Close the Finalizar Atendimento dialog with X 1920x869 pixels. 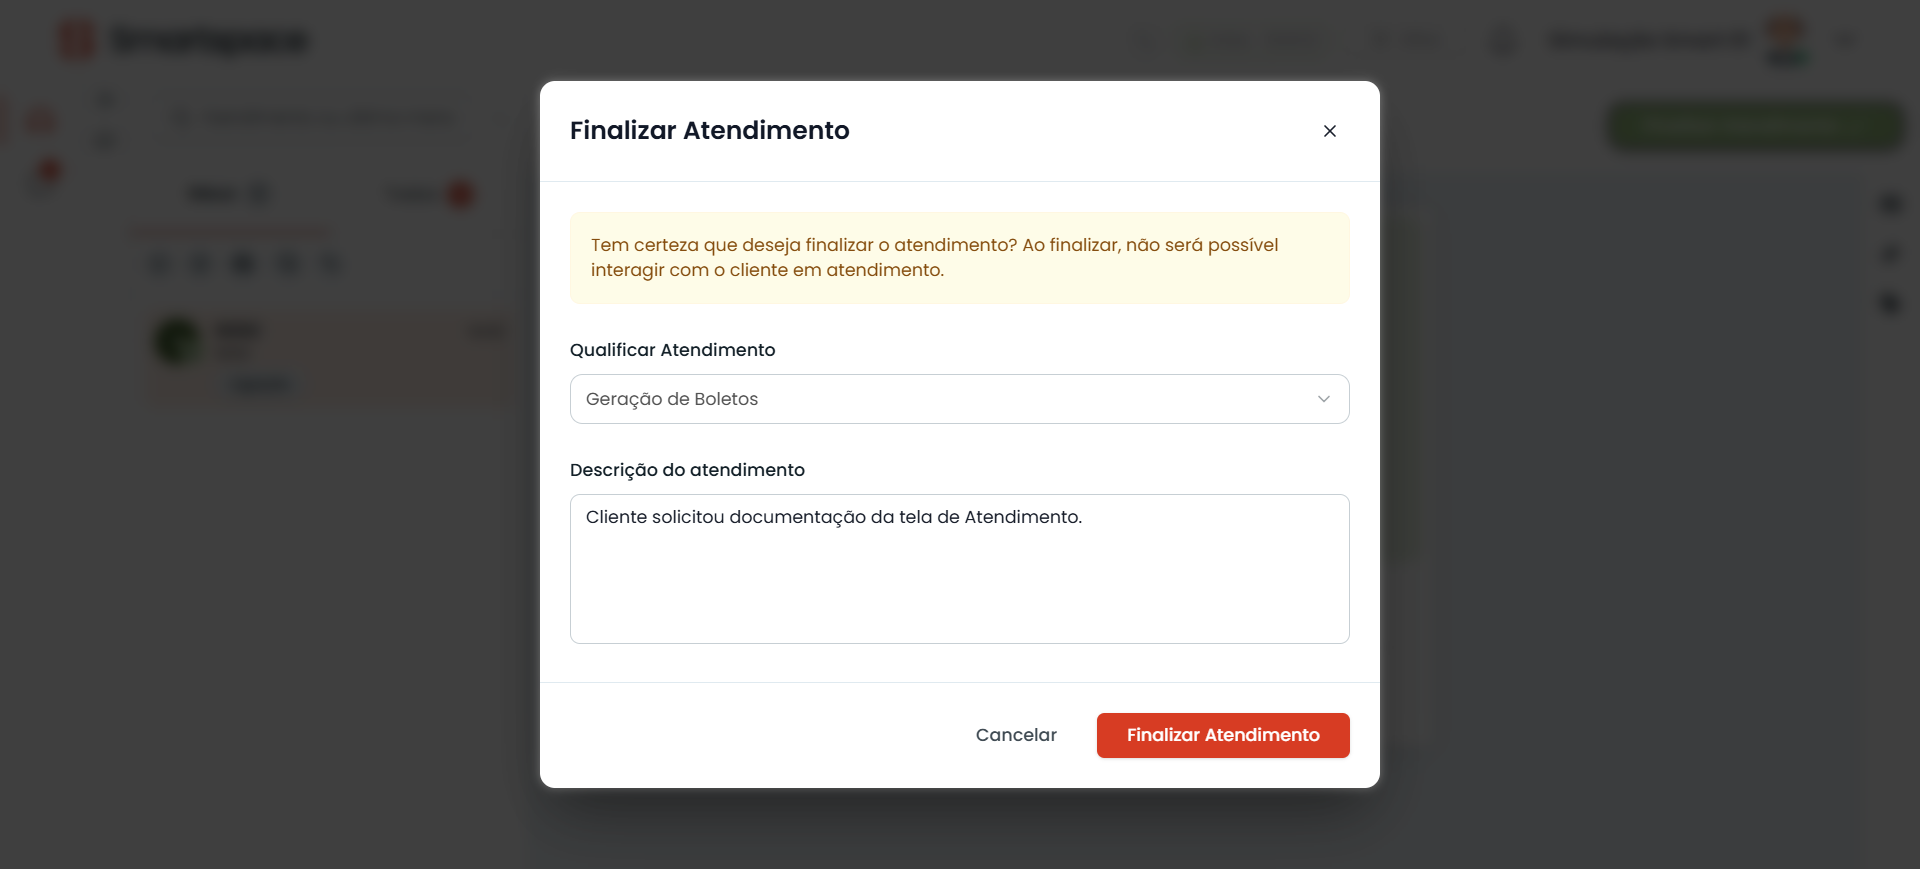[x=1329, y=131]
